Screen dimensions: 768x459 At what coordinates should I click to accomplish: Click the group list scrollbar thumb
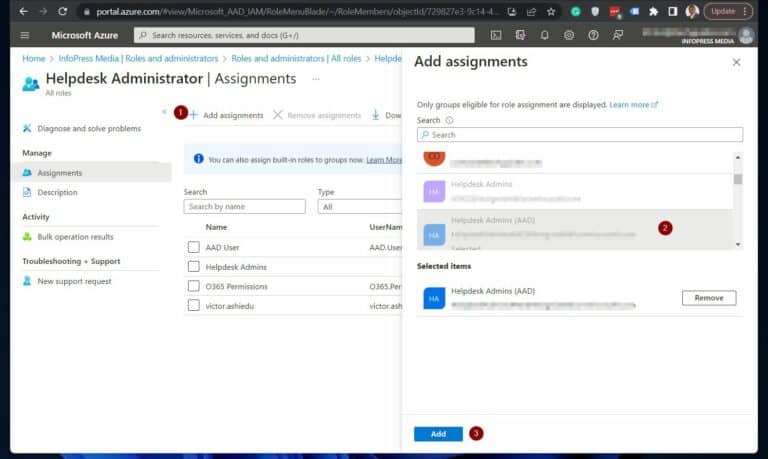click(738, 179)
